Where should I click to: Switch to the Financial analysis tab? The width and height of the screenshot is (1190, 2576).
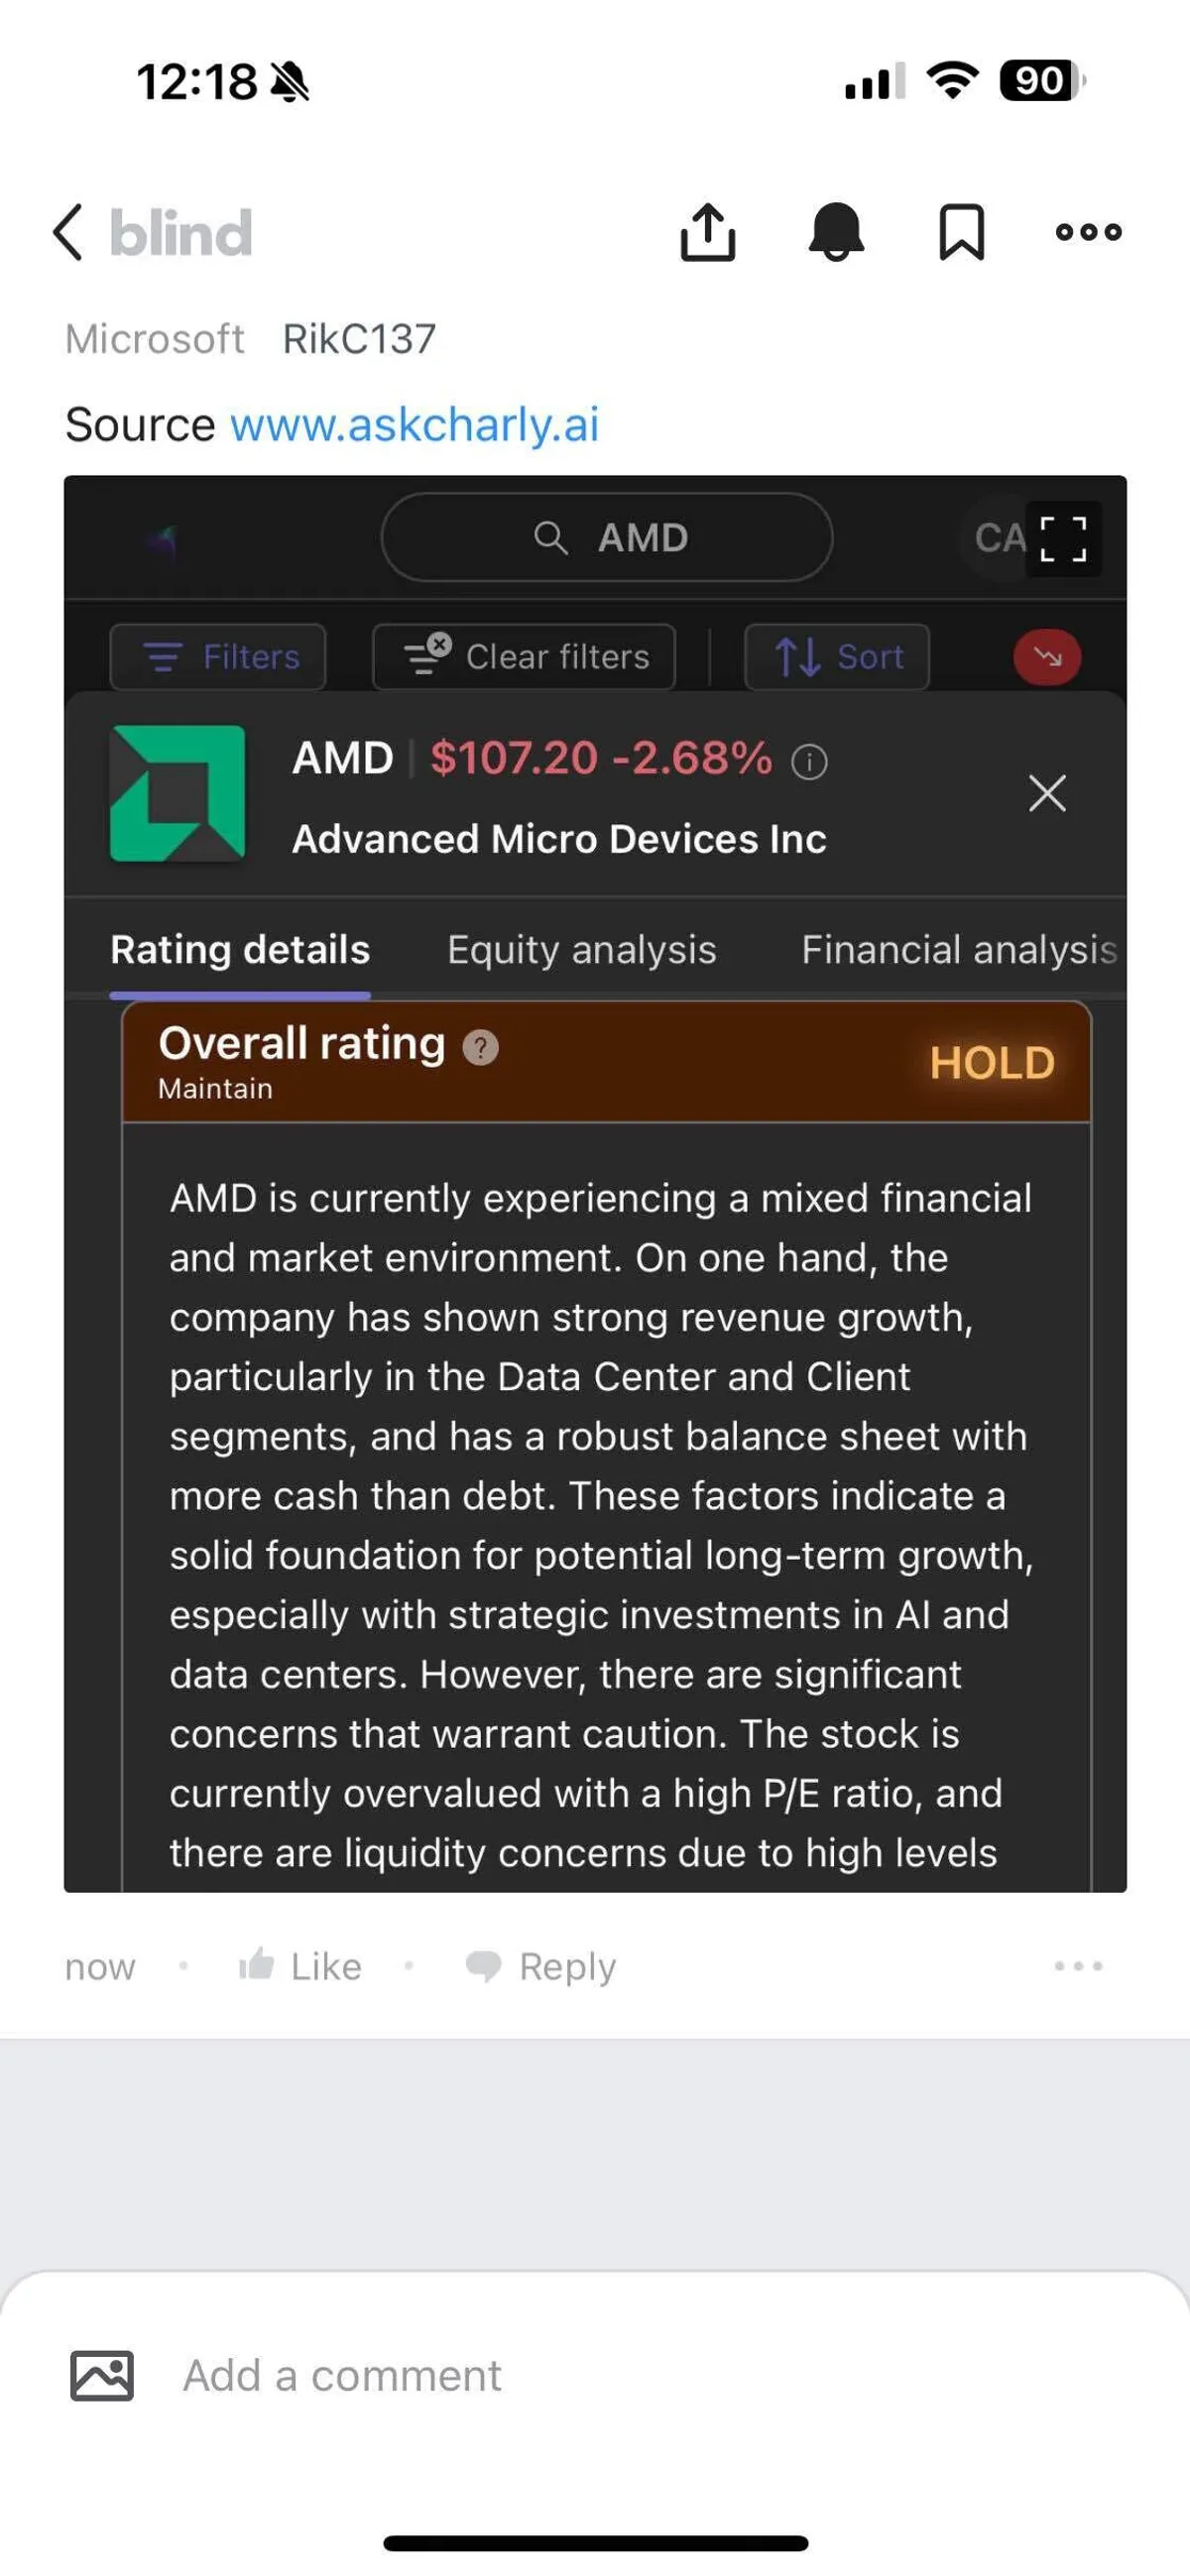coord(958,949)
